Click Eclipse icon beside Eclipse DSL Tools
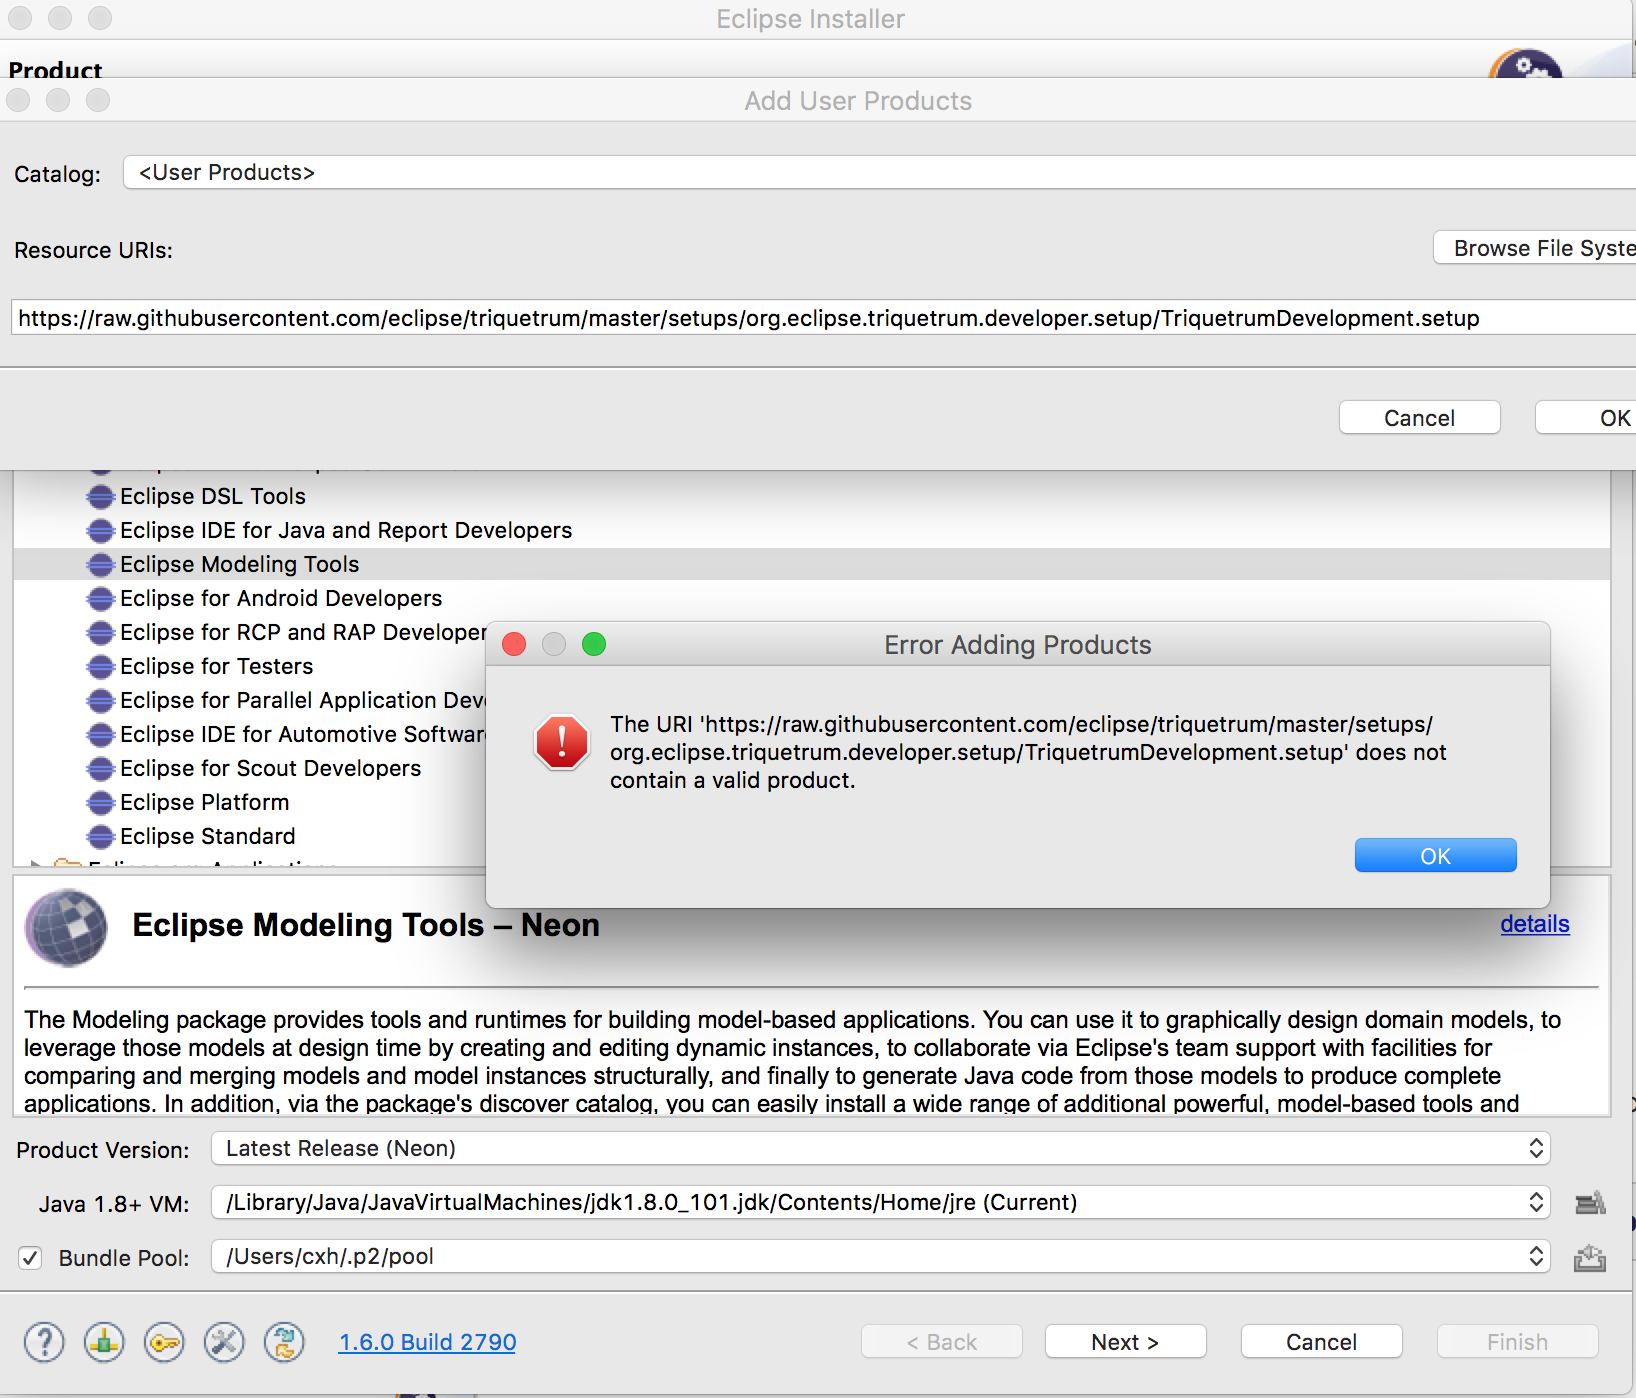1636x1398 pixels. pos(100,497)
